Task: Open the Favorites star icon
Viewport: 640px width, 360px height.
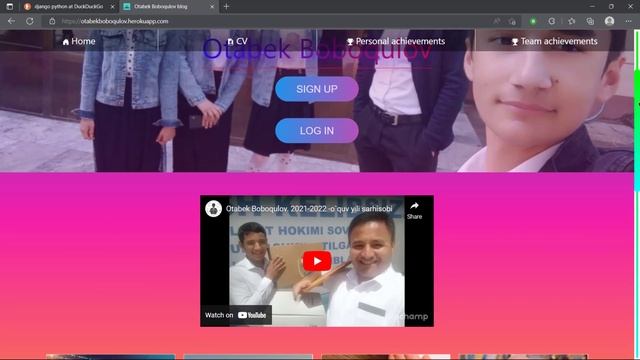Action: [571, 21]
